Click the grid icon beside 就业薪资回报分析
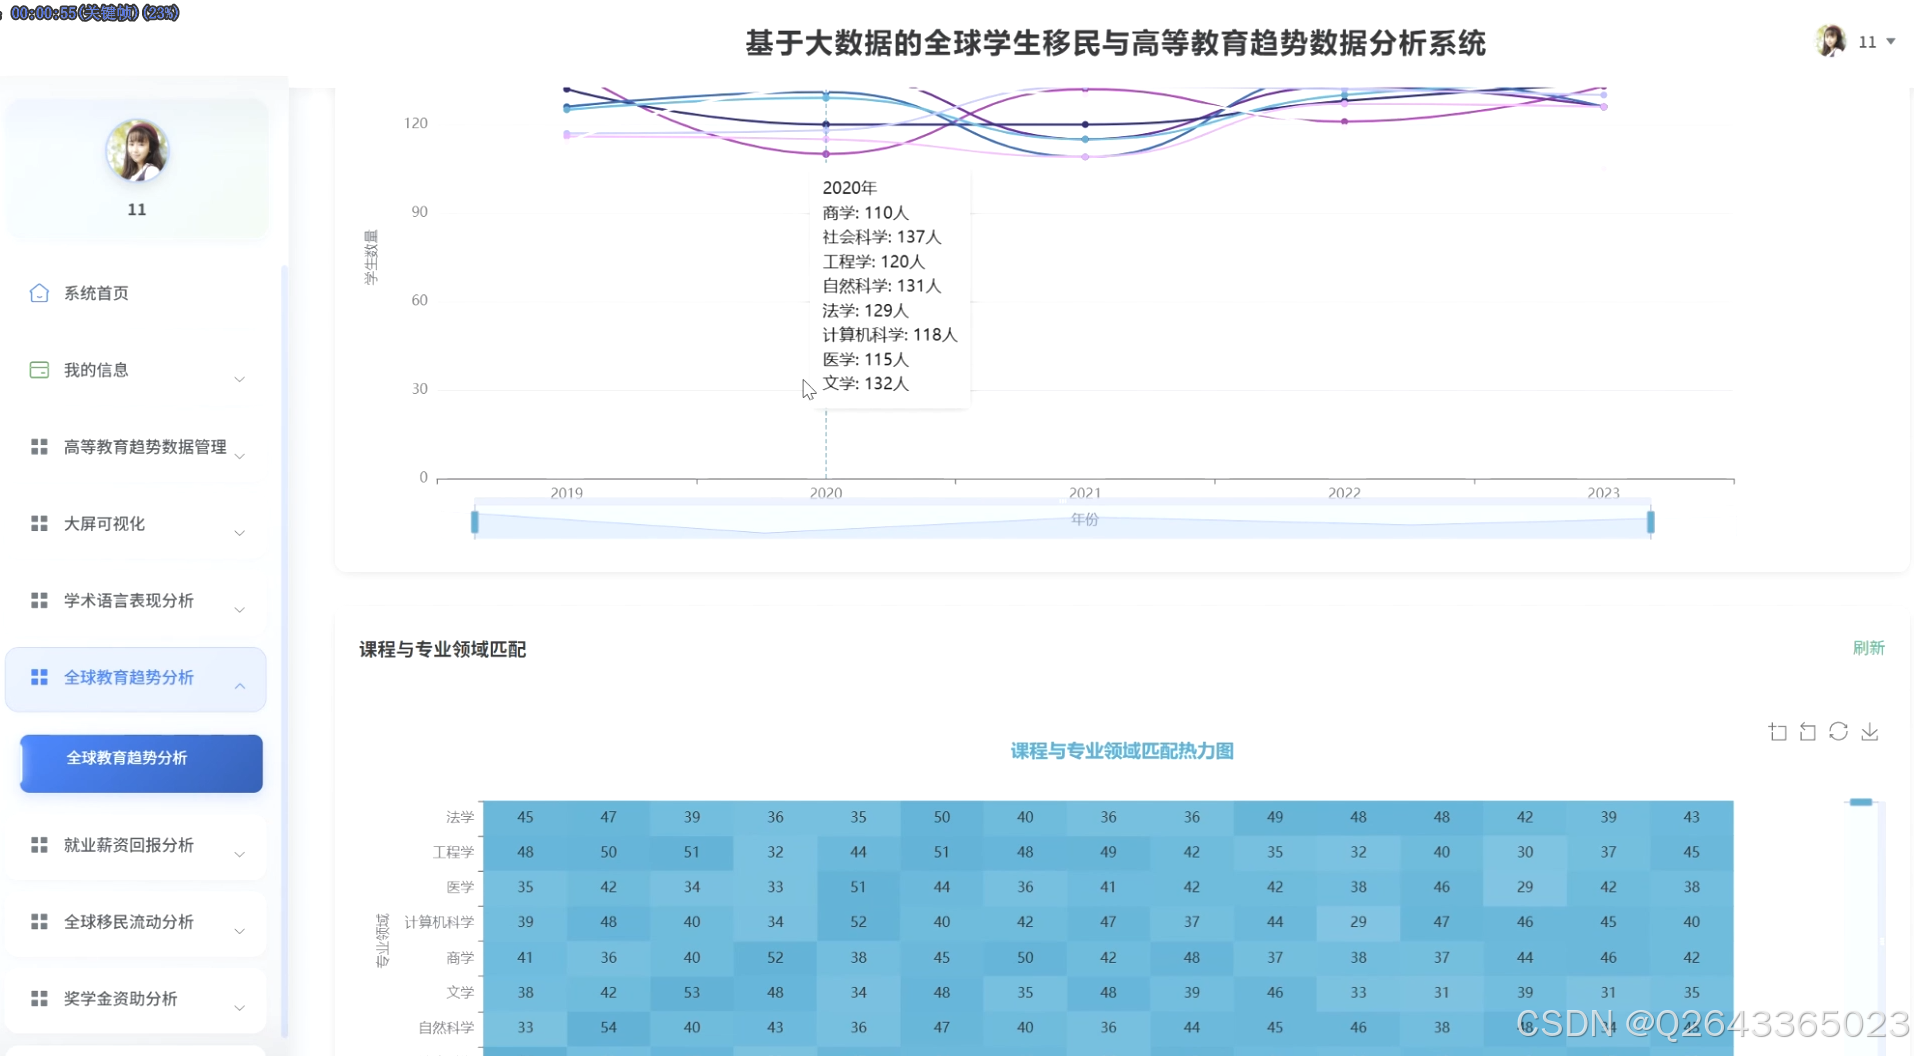Screen dimensions: 1914x1056 click(39, 845)
